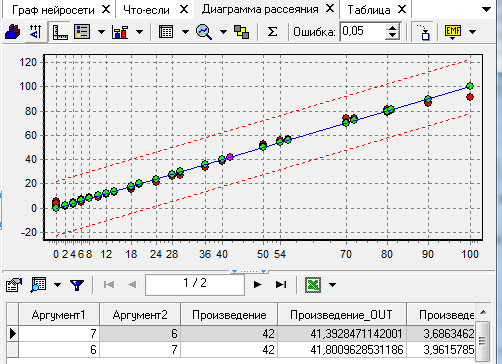Click the Аргумент1 column header

click(x=59, y=314)
